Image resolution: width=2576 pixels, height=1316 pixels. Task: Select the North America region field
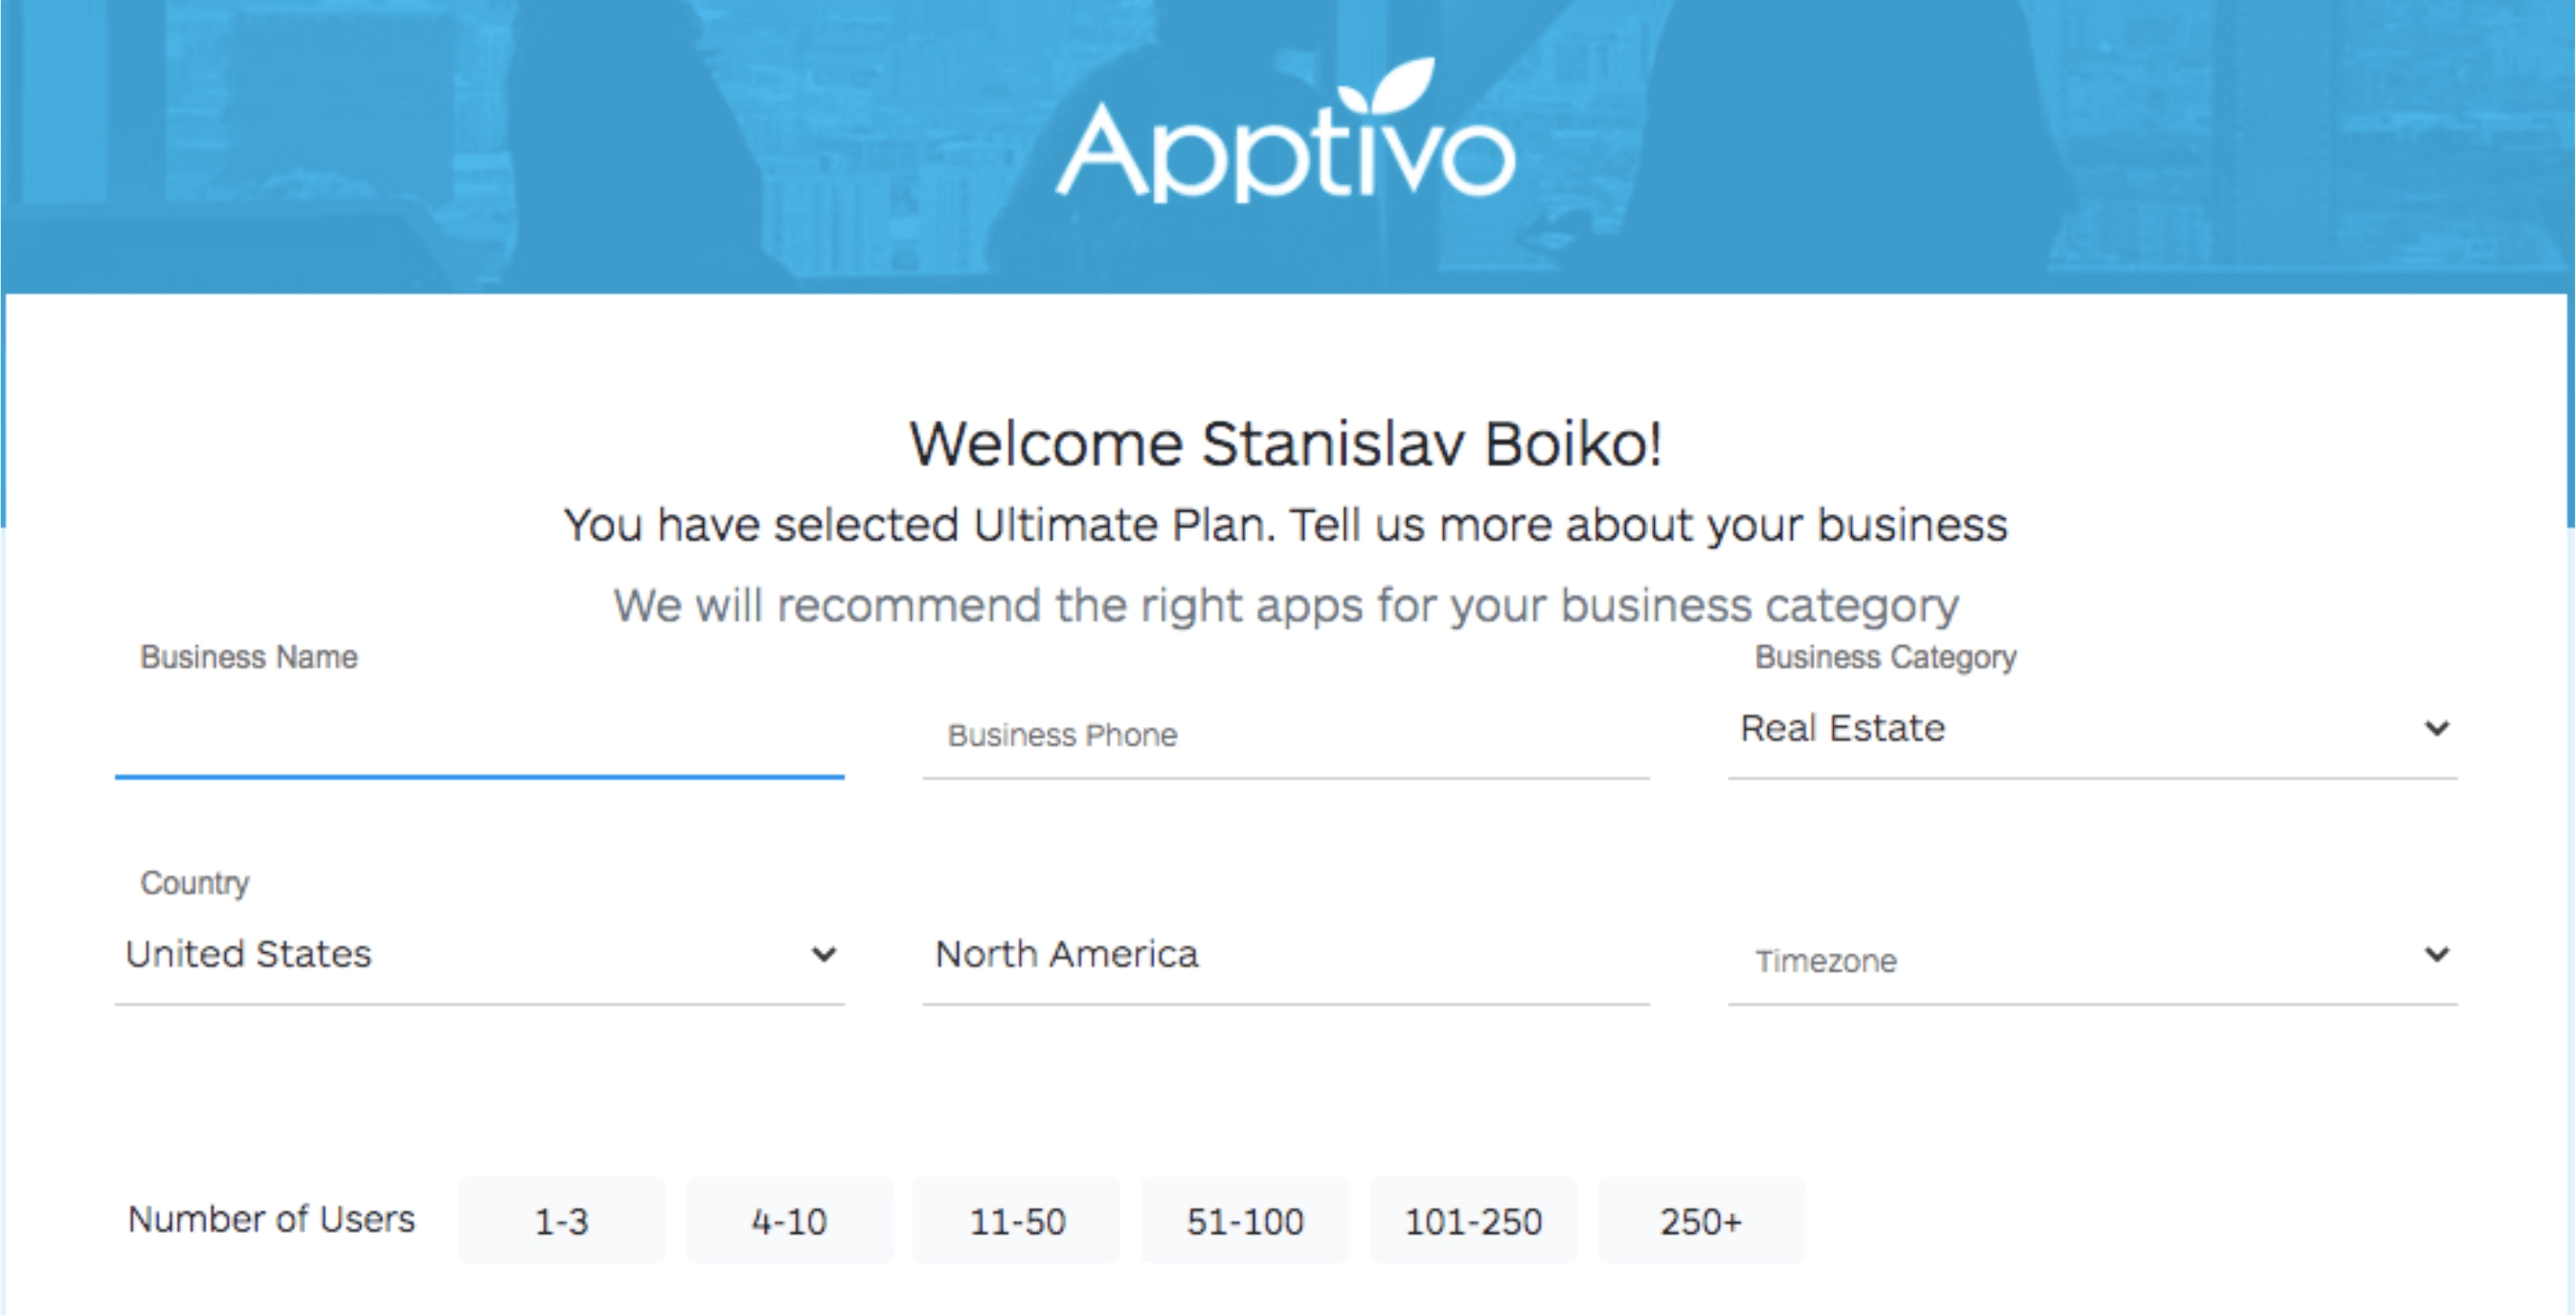pyautogui.click(x=1280, y=955)
